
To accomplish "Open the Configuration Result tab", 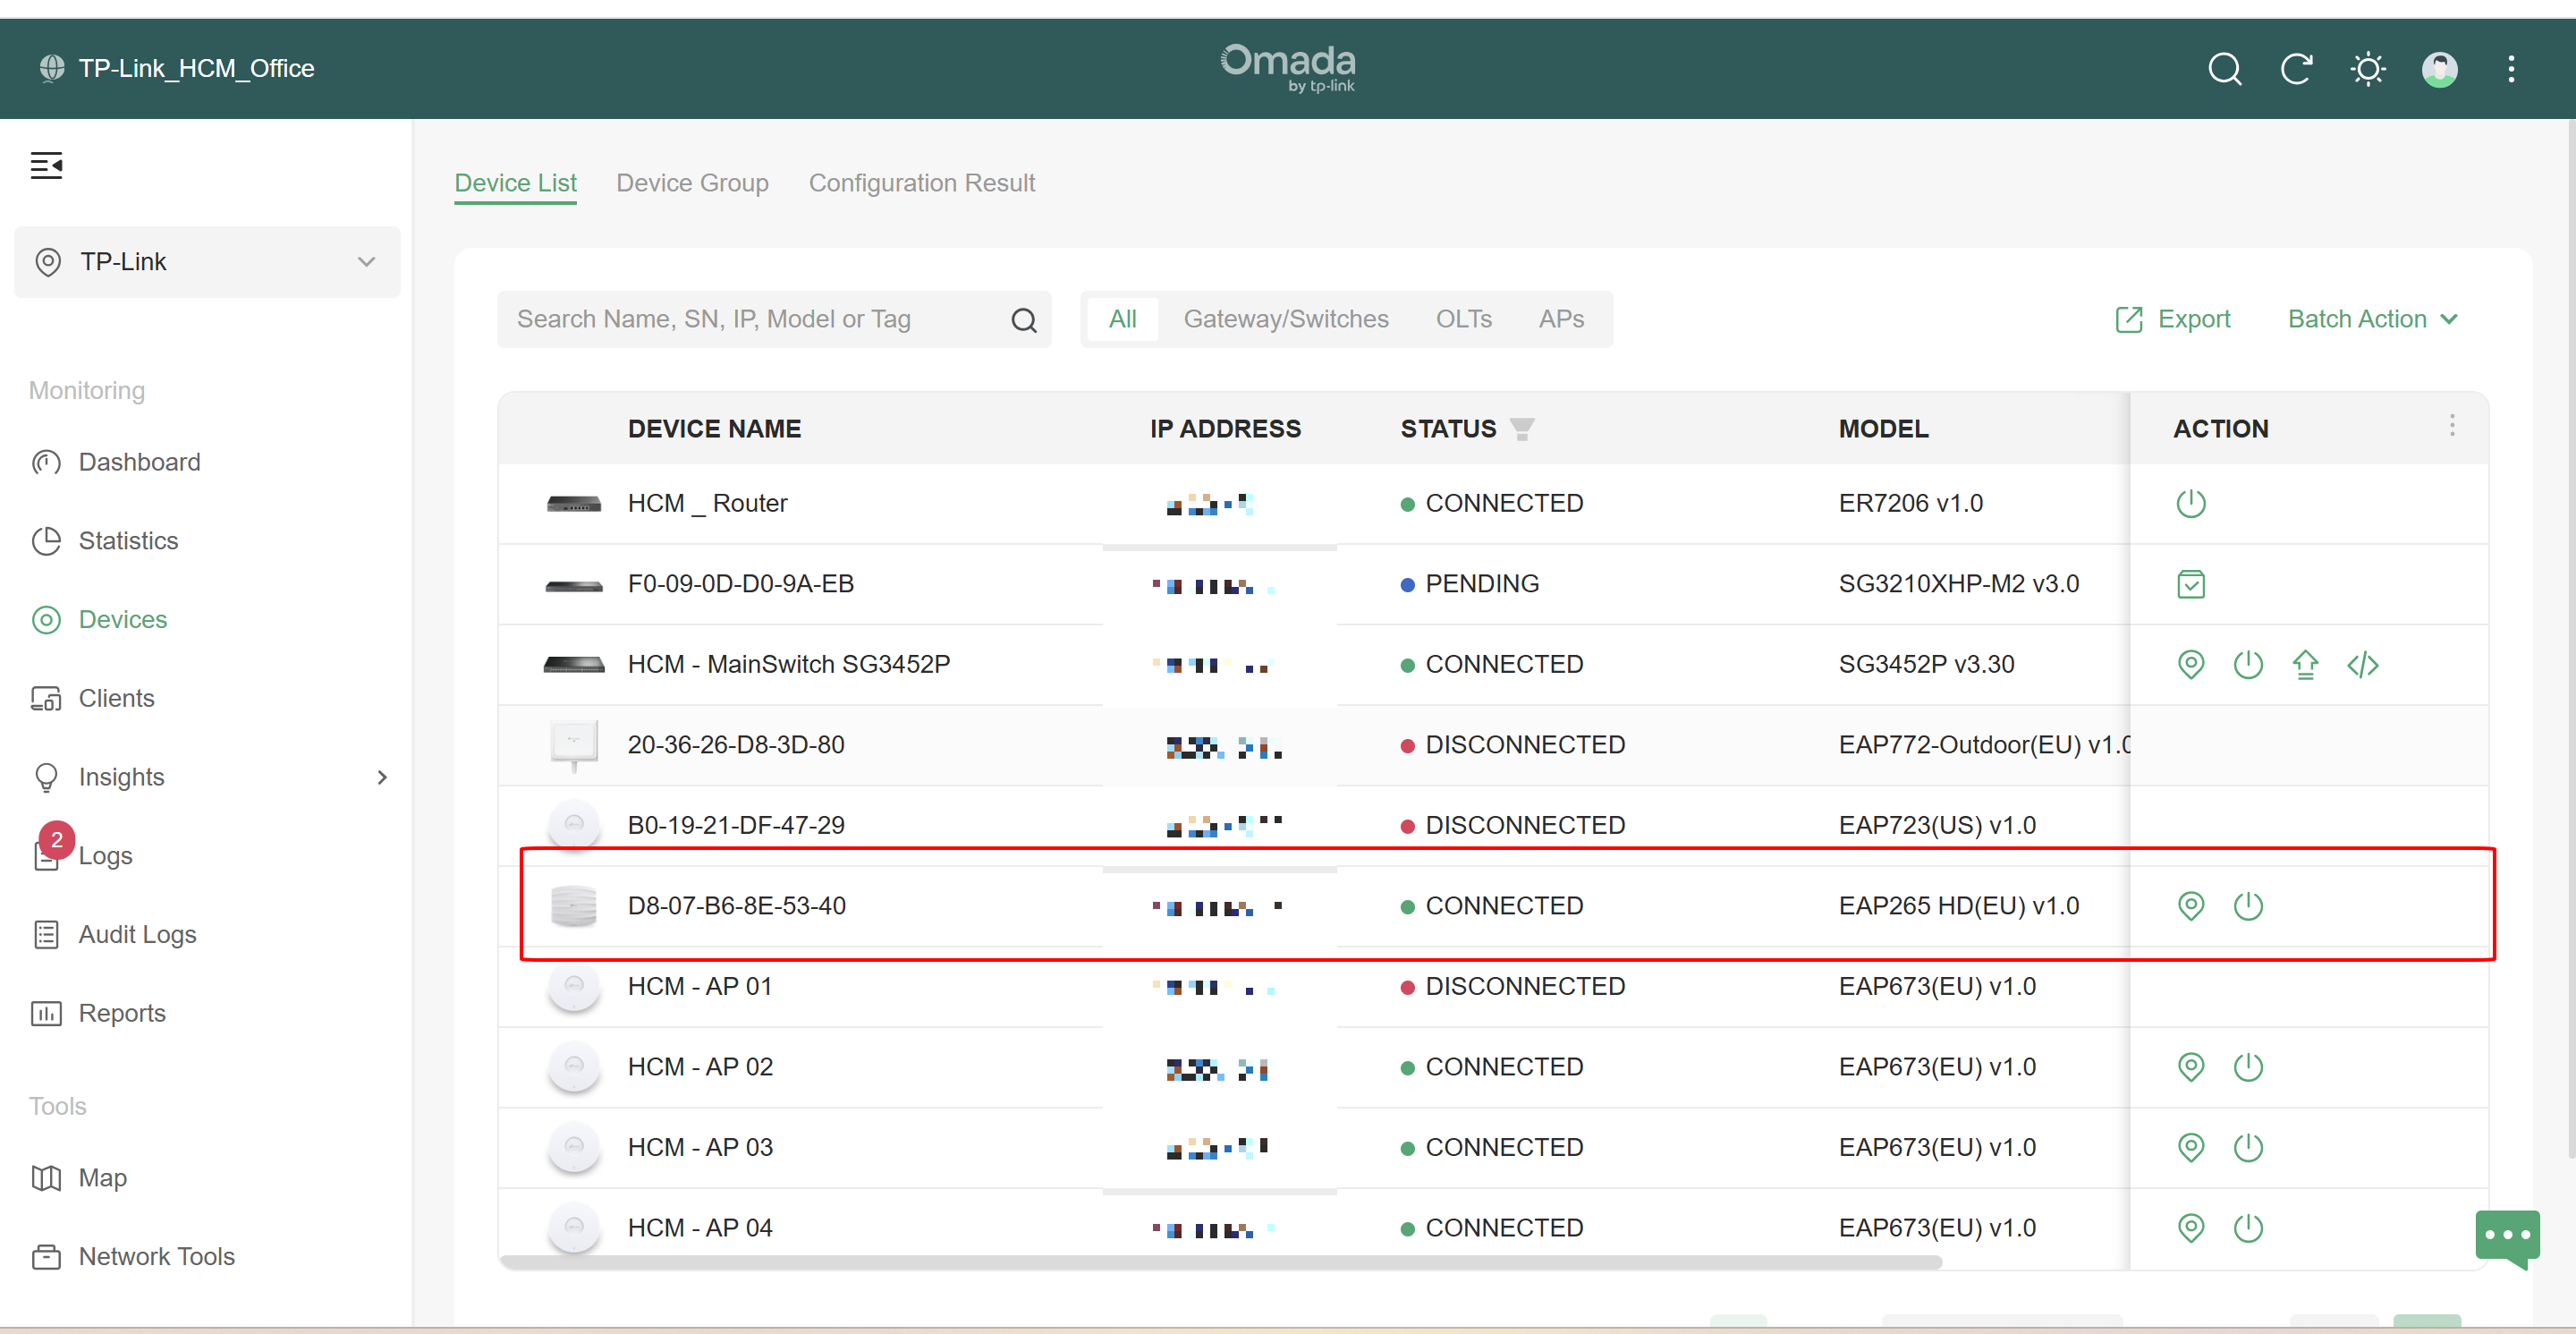I will click(921, 183).
